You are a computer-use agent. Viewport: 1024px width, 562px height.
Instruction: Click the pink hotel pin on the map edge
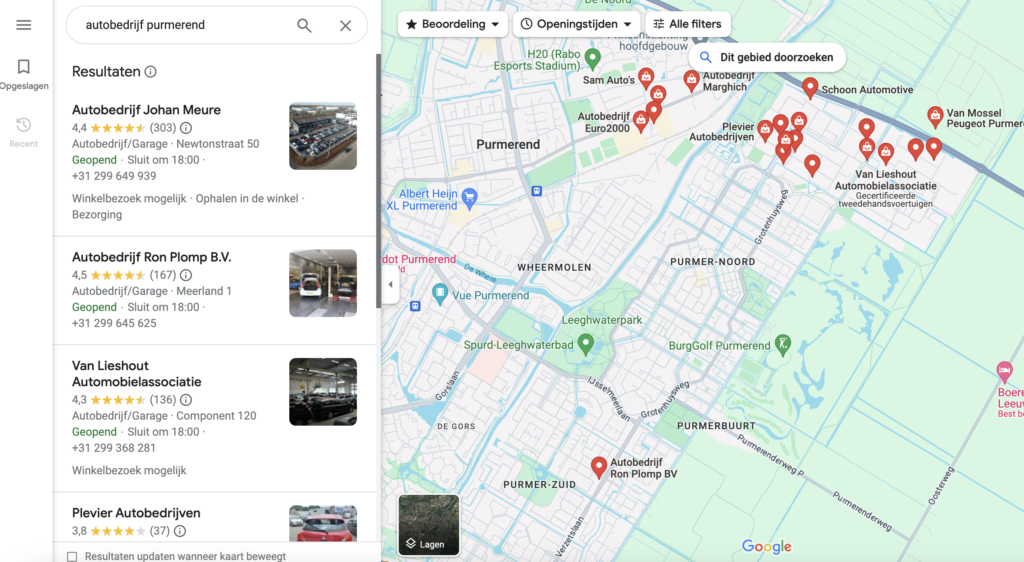coord(1004,372)
